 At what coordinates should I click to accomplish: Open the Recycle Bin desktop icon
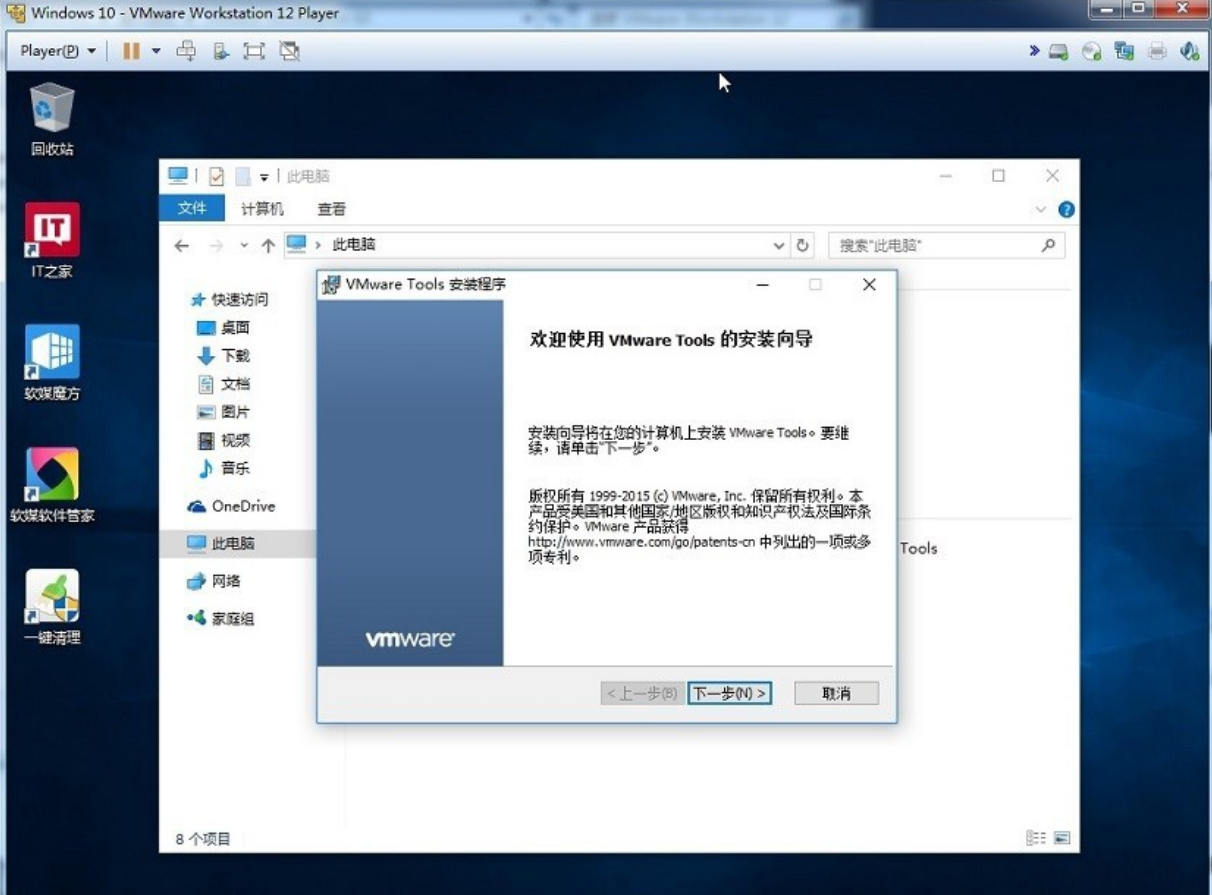click(52, 119)
